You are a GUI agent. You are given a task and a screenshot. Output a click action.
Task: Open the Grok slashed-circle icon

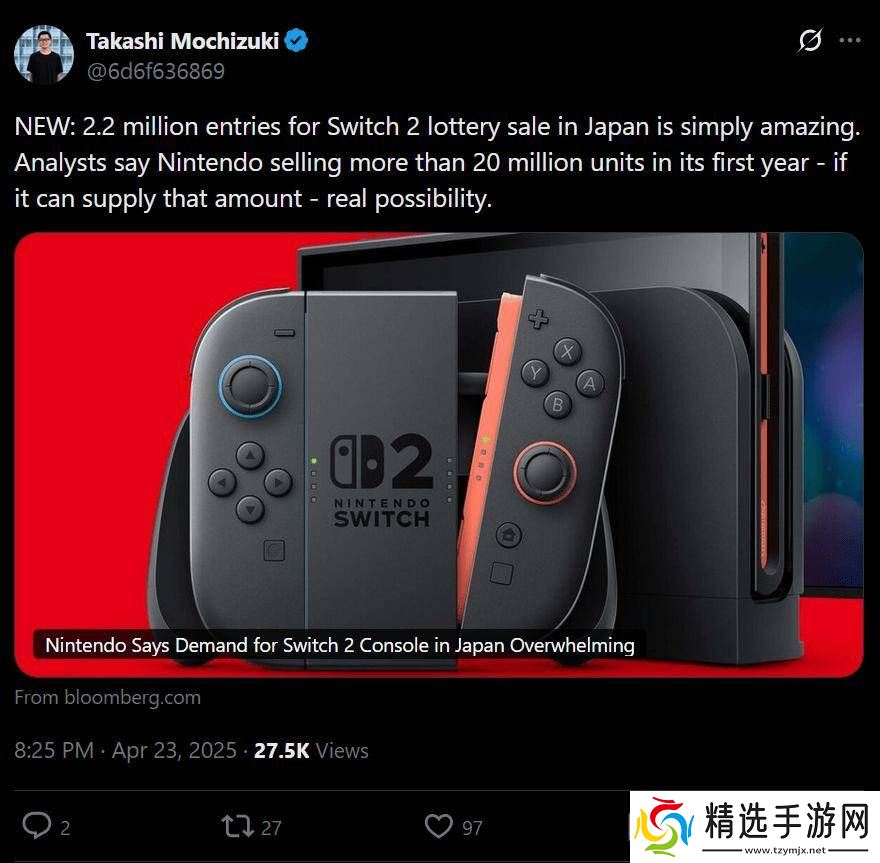[x=810, y=40]
